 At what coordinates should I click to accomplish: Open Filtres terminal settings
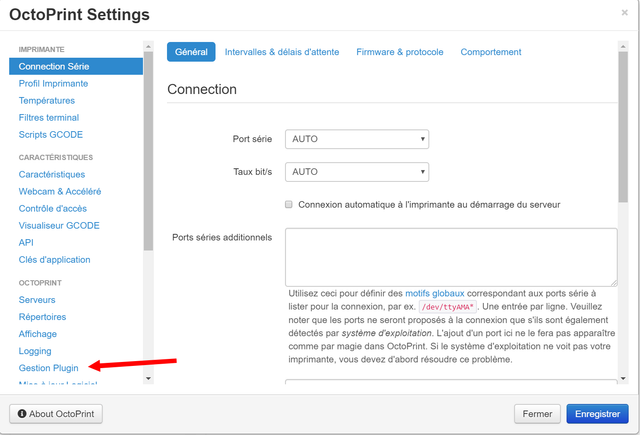tap(49, 118)
